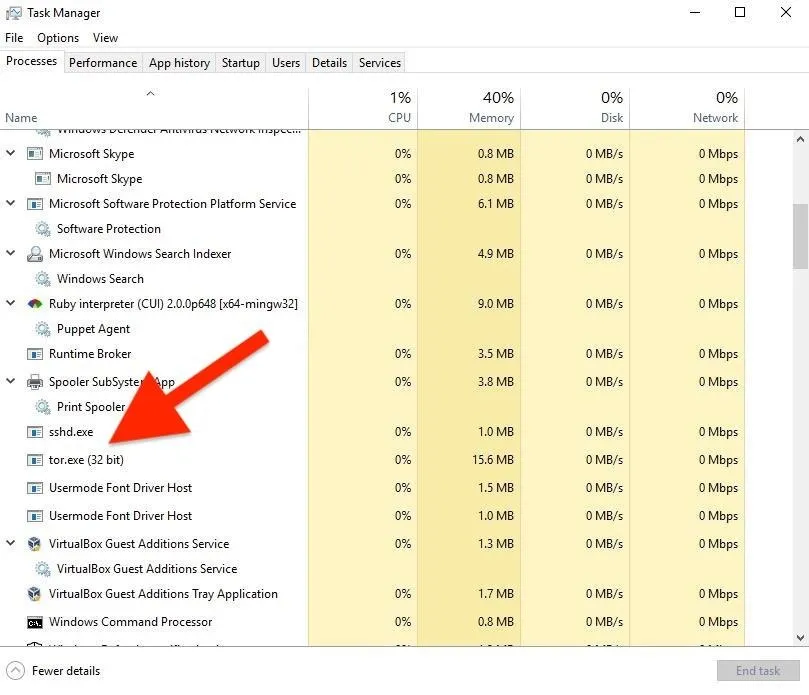Screen dimensions: 809x695
Task: Click the Ruby interpreter gem icon
Action: tap(35, 304)
